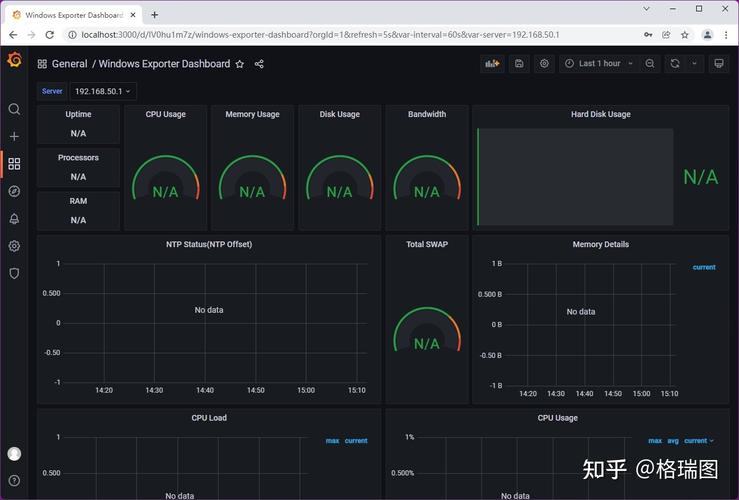739x500 pixels.
Task: Click the Add panel icon
Action: (x=493, y=64)
